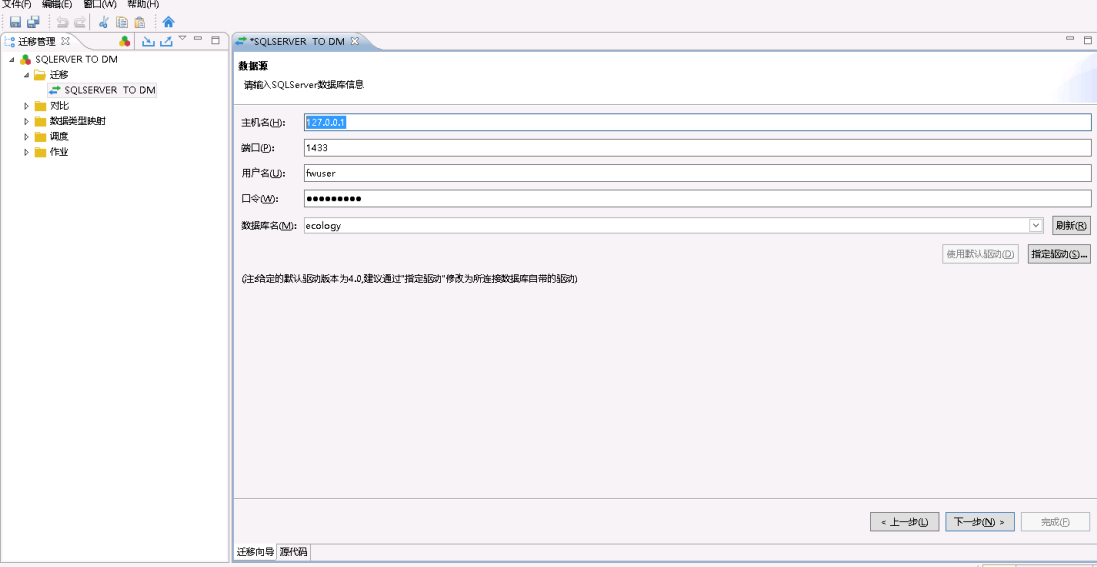Open the 数据库名 dropdown arrow
The width and height of the screenshot is (1097, 567).
(x=1035, y=225)
